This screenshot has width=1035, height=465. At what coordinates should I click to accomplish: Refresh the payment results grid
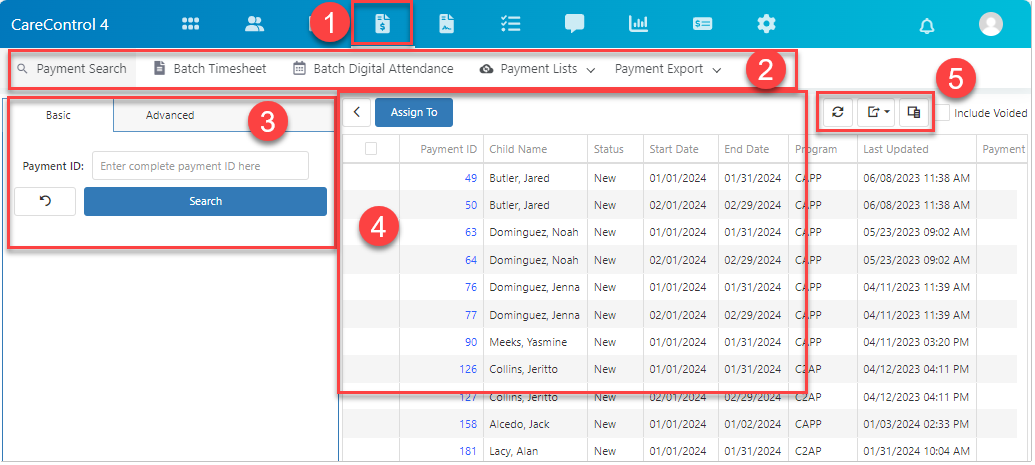[x=838, y=112]
